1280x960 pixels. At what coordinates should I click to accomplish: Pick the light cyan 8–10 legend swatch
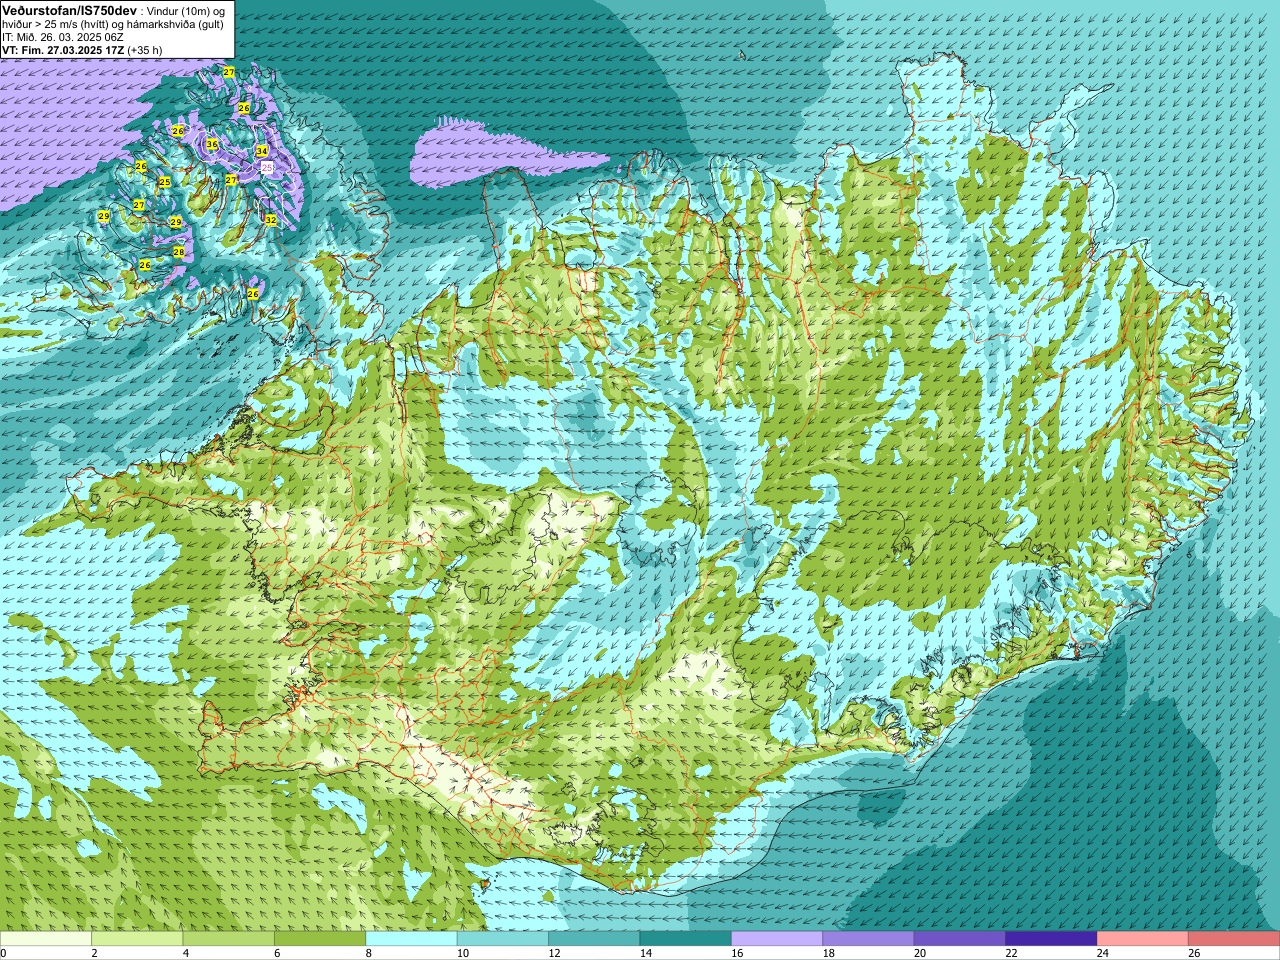point(411,939)
